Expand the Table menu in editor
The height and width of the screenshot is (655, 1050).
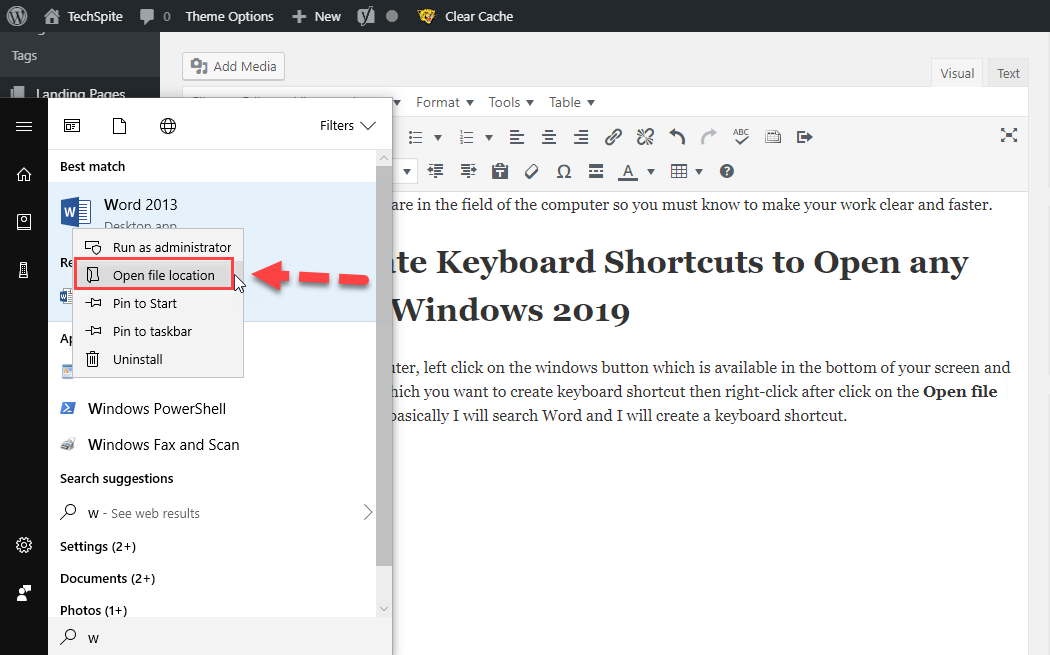572,102
